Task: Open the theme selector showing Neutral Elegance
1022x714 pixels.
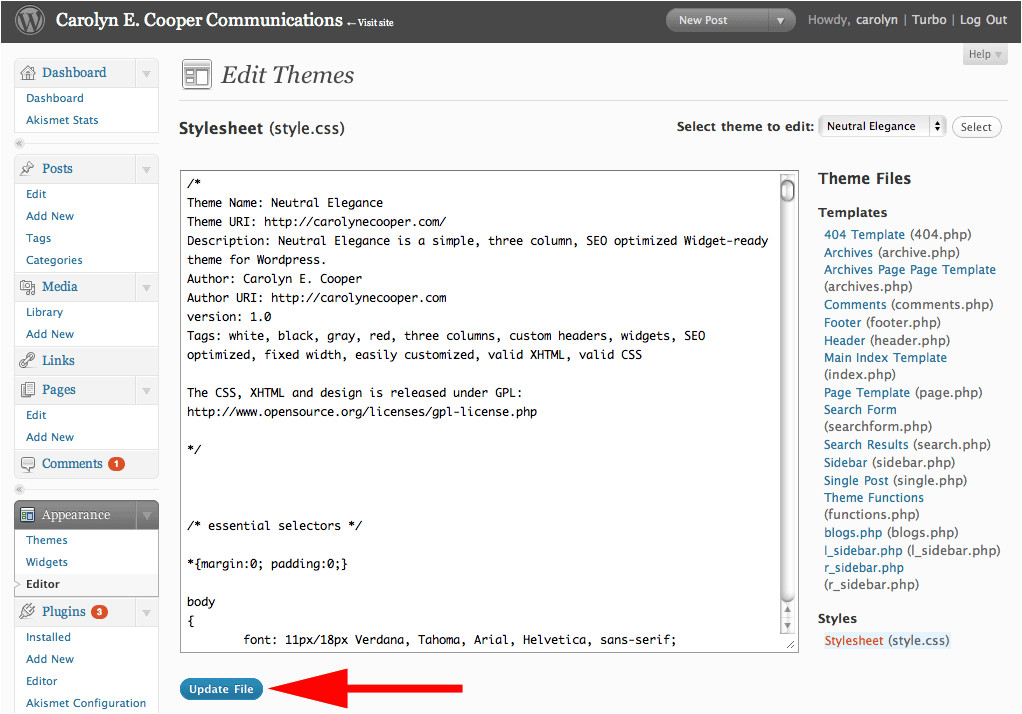Action: 883,126
